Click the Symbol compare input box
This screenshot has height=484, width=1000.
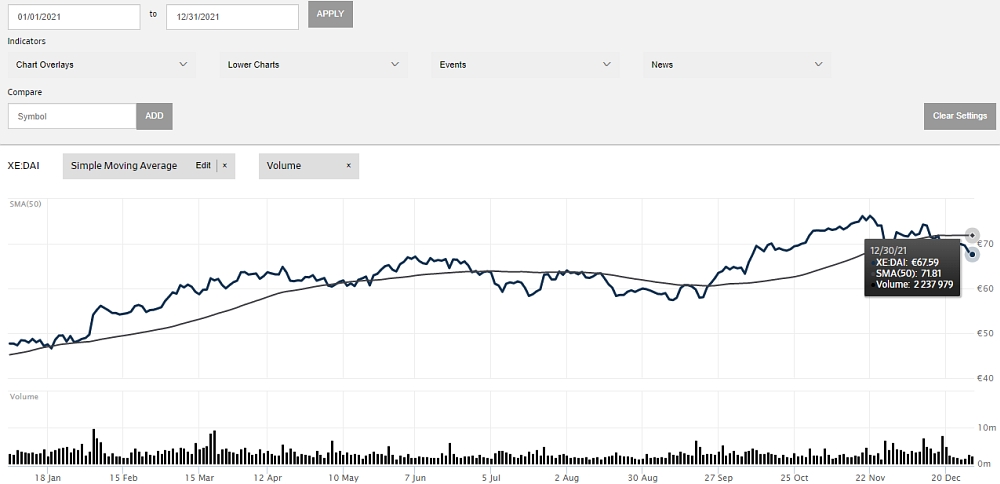[x=72, y=116]
